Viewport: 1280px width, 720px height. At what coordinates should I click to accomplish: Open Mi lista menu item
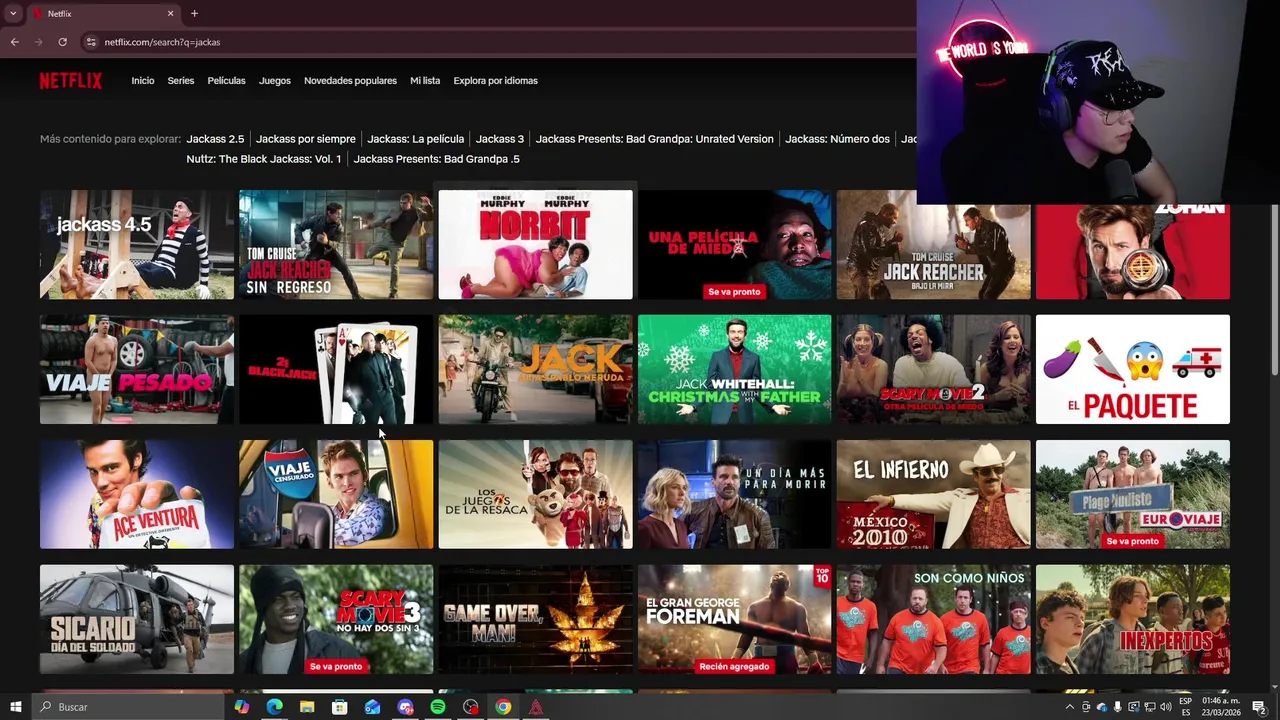point(425,81)
